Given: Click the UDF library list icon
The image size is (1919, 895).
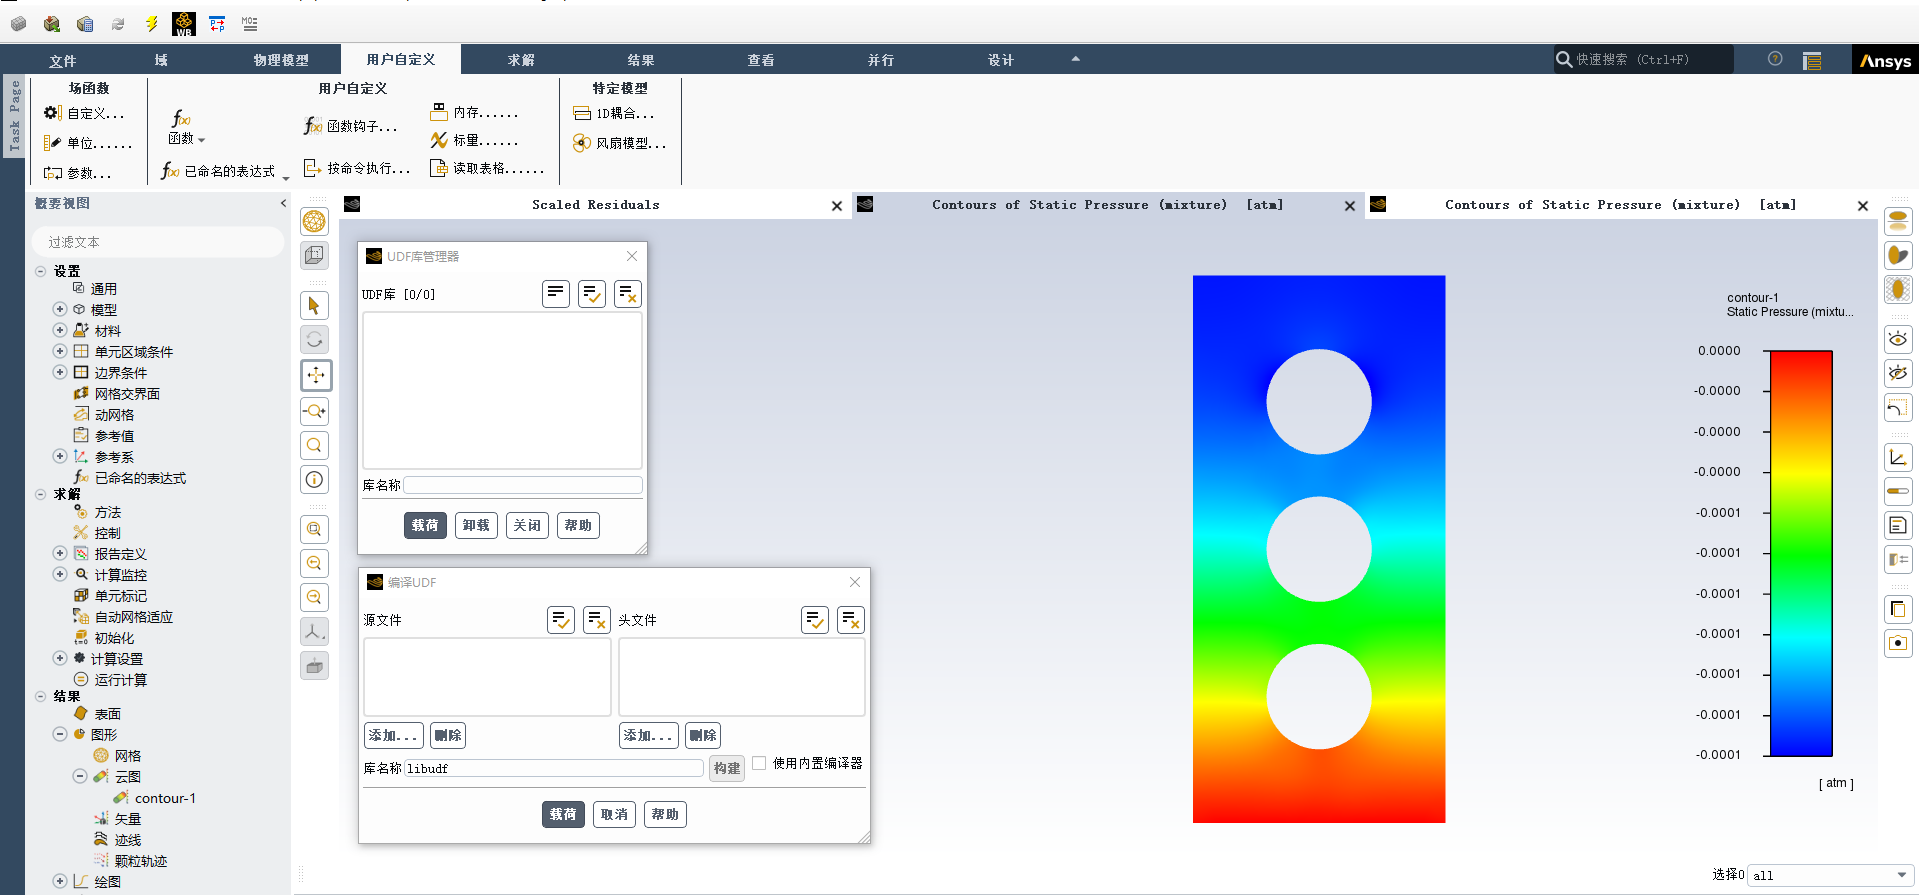Looking at the screenshot, I should click(x=556, y=294).
